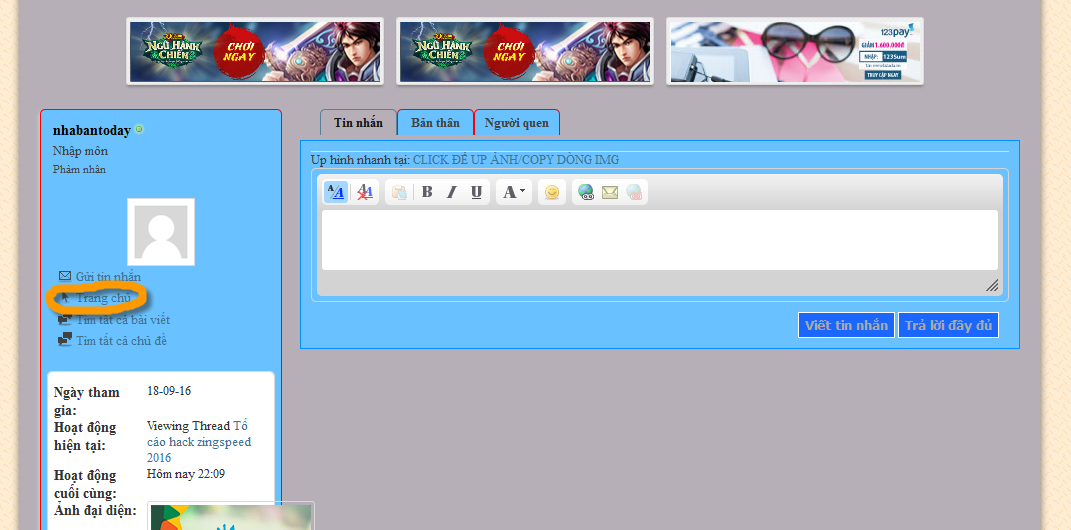Open the CLICK ĐỂ UP ẢNH/COPY DÒNG IMG link
Viewport: 1071px width, 530px height.
[516, 160]
